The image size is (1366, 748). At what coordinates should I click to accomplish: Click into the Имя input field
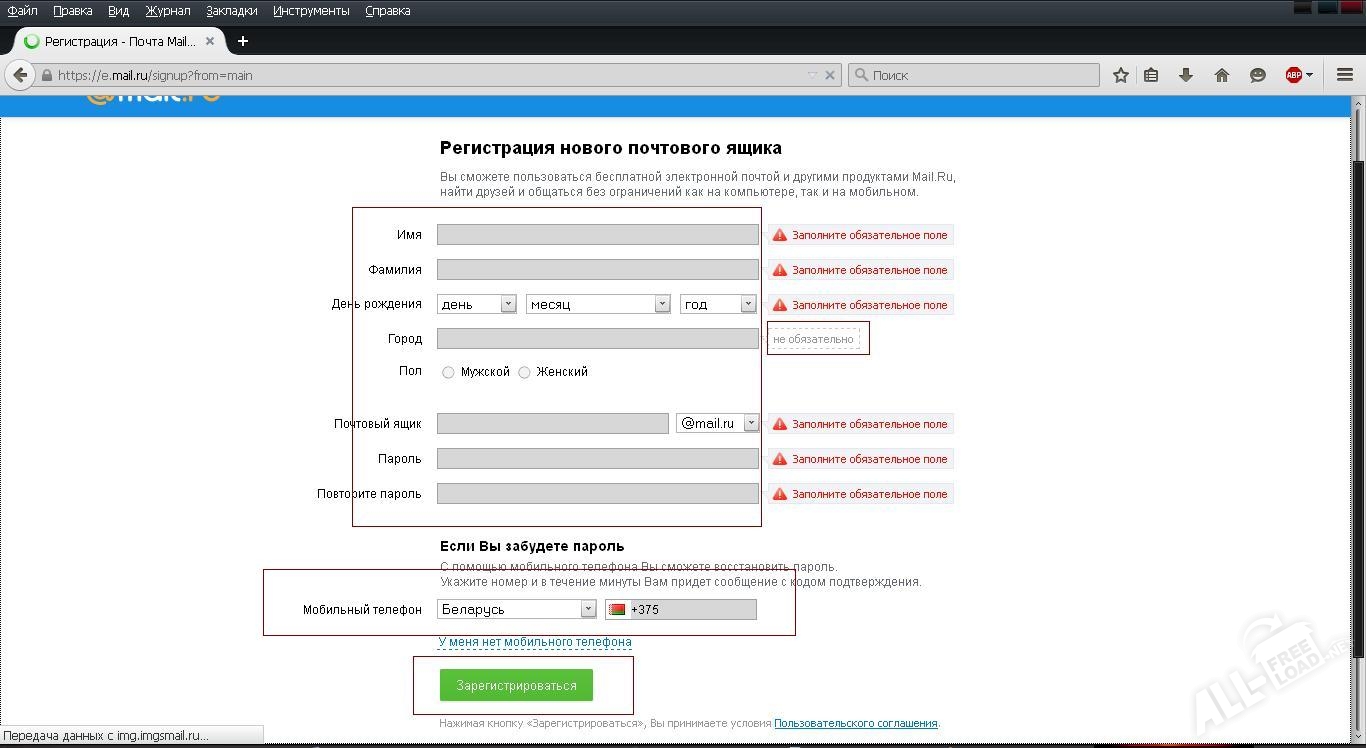tap(597, 235)
